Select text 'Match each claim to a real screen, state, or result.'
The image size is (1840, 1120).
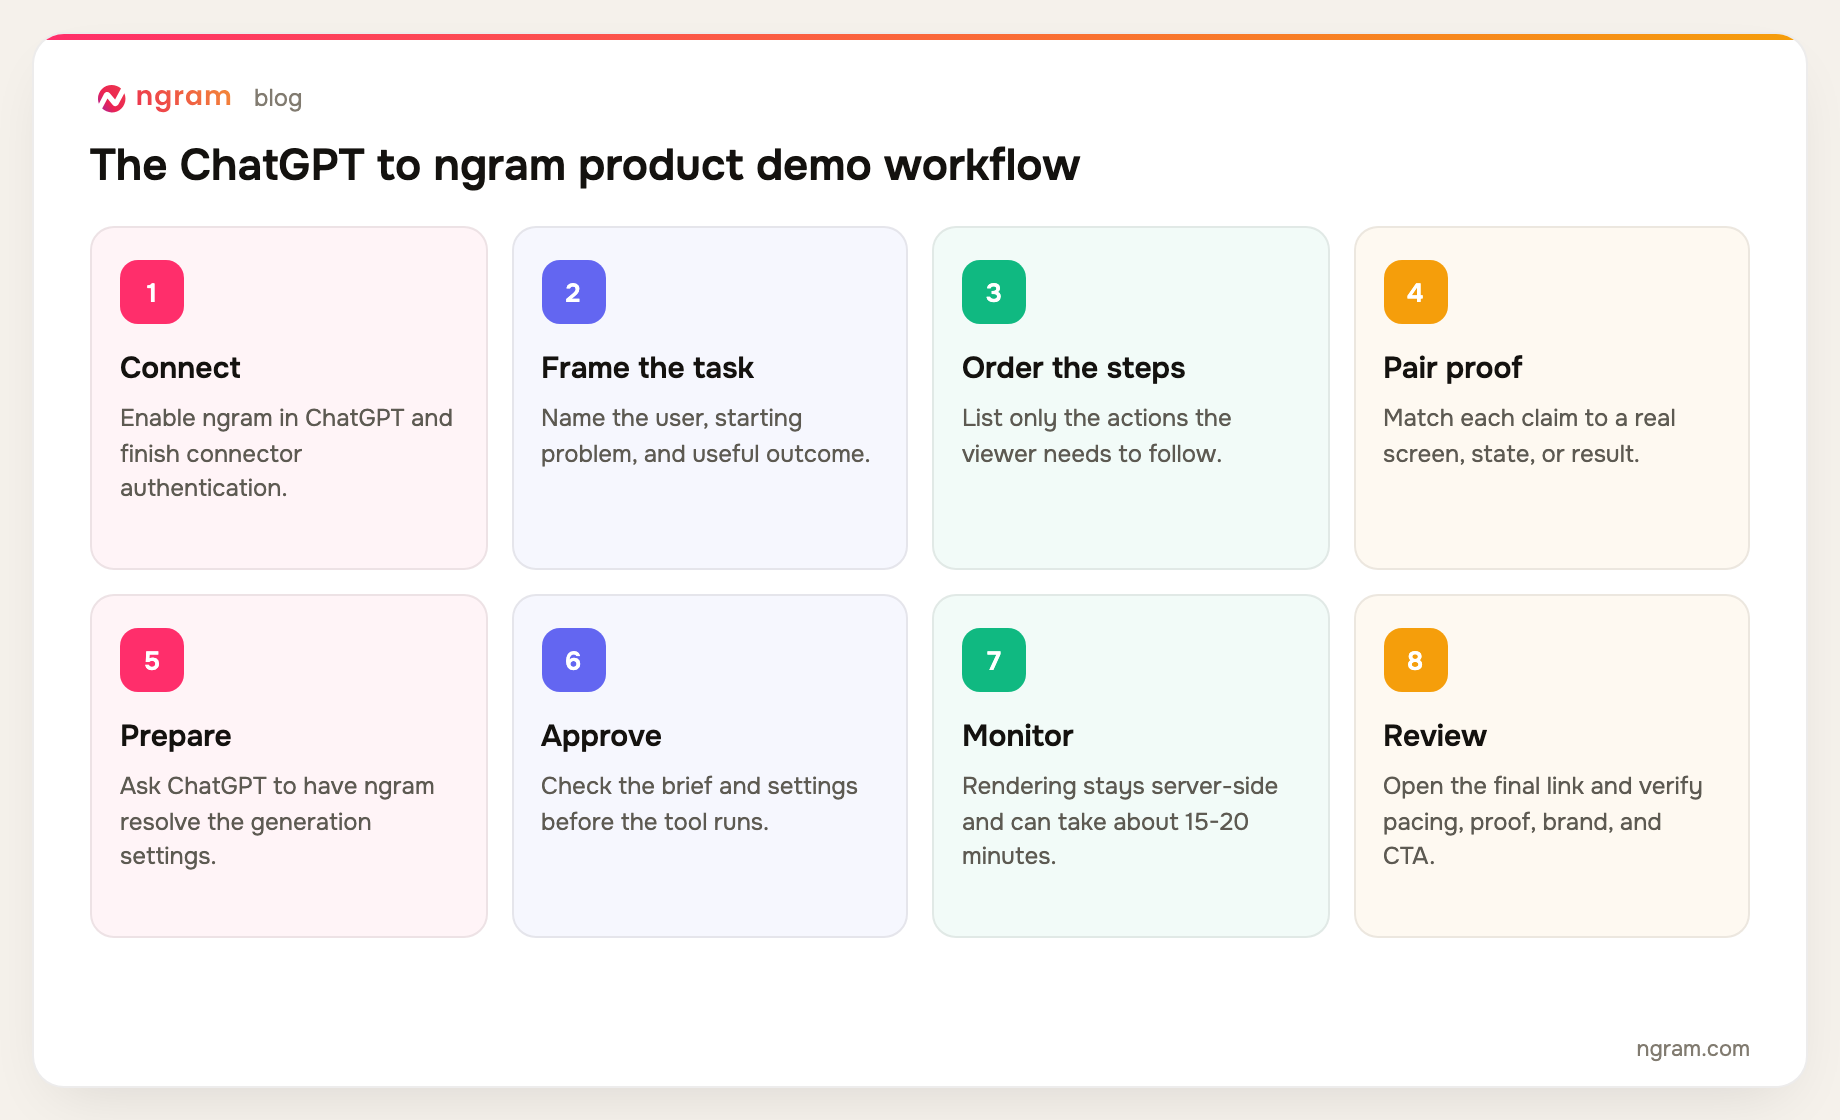click(1529, 436)
